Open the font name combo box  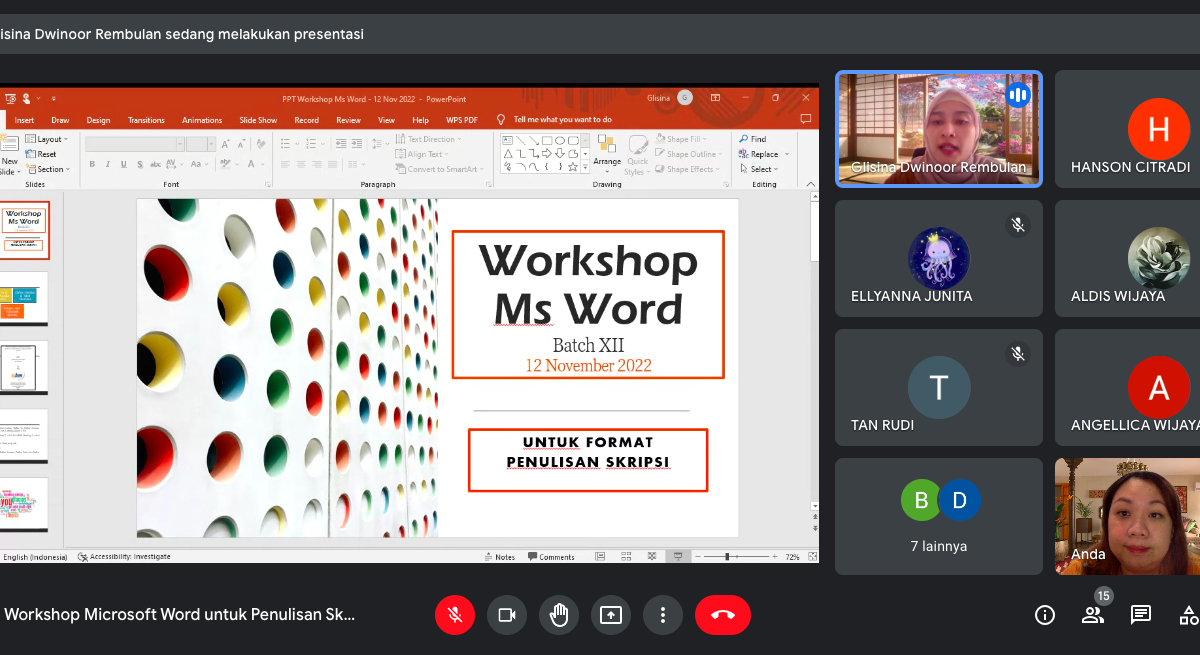point(135,144)
